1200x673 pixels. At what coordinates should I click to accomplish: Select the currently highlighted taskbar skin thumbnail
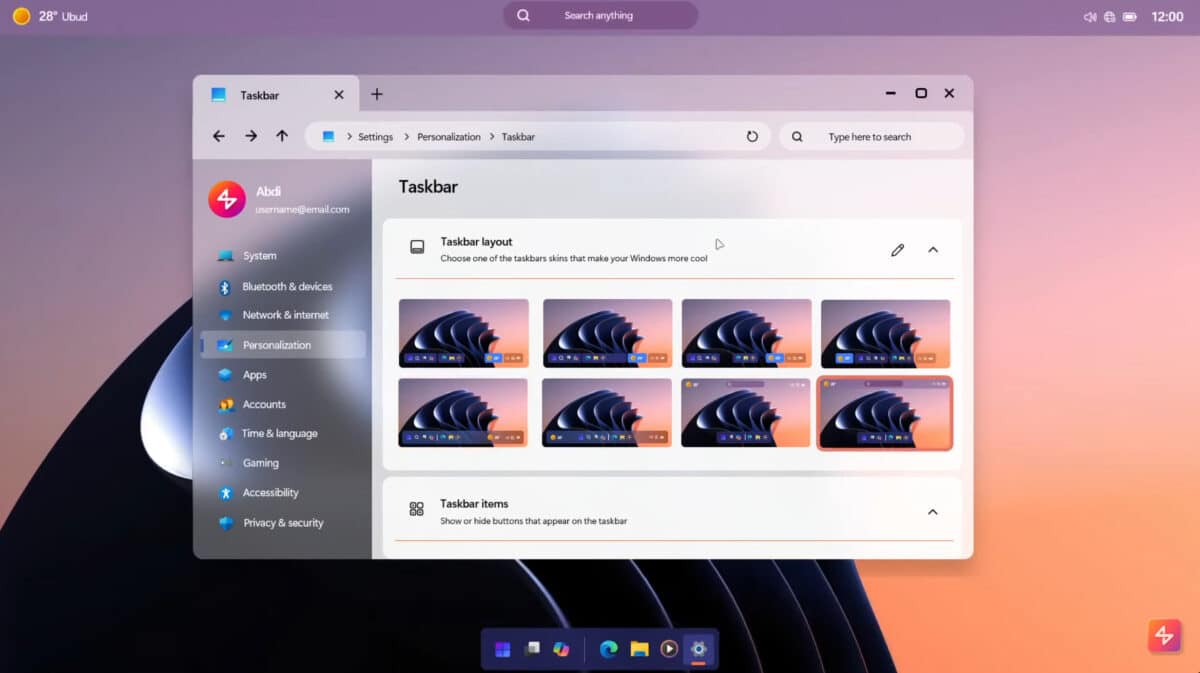click(885, 412)
